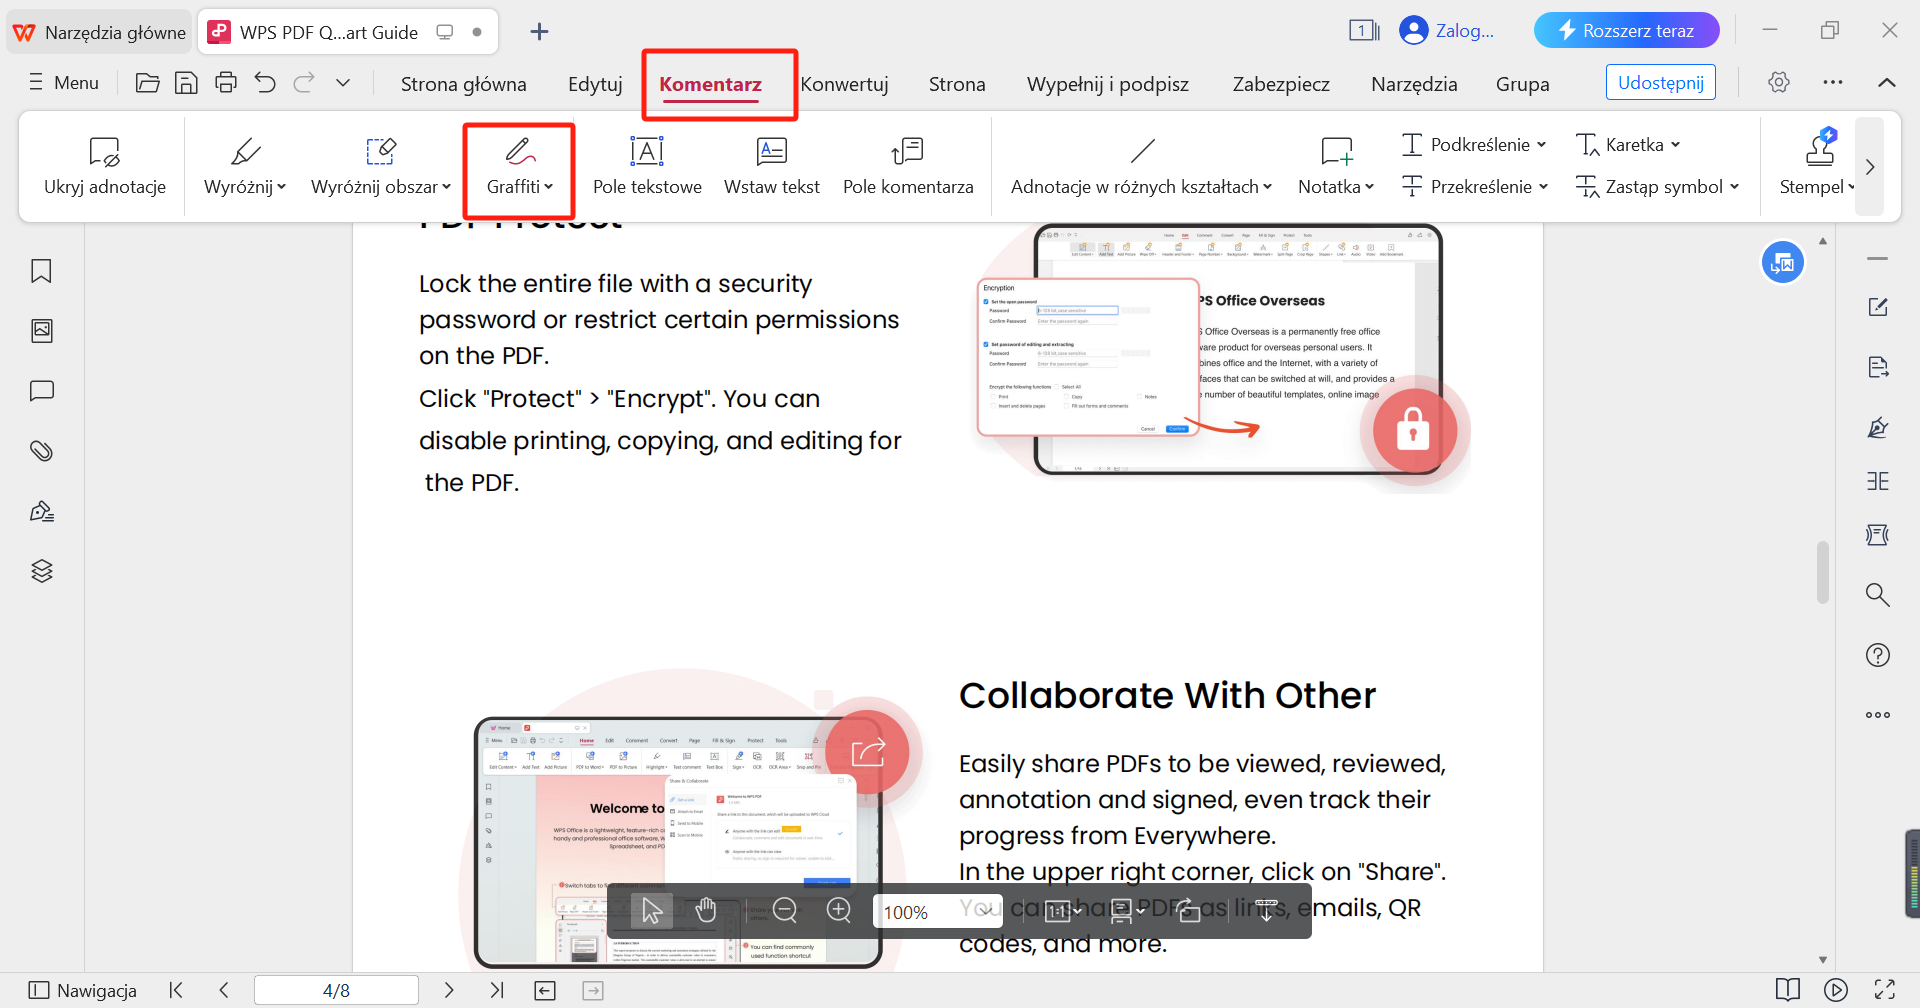Click the edit note icon in right sidebar
The image size is (1920, 1008).
click(1878, 307)
